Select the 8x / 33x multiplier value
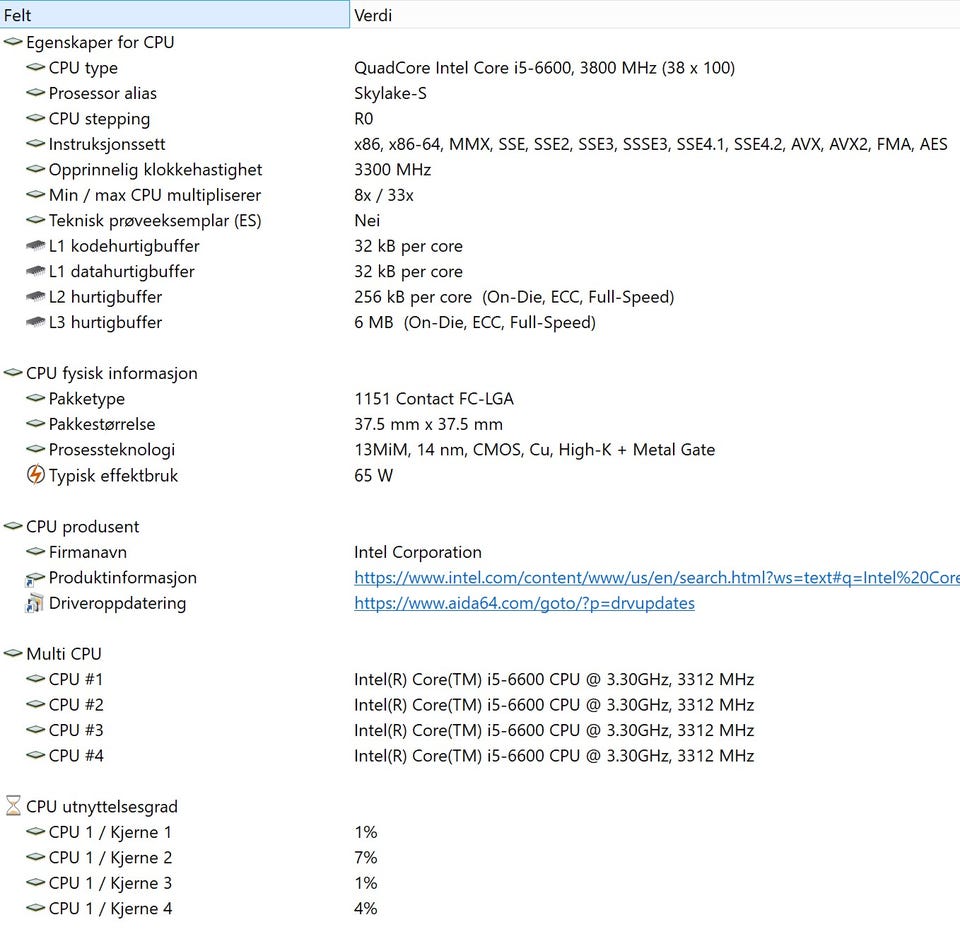The height and width of the screenshot is (939, 960). pyautogui.click(x=383, y=195)
